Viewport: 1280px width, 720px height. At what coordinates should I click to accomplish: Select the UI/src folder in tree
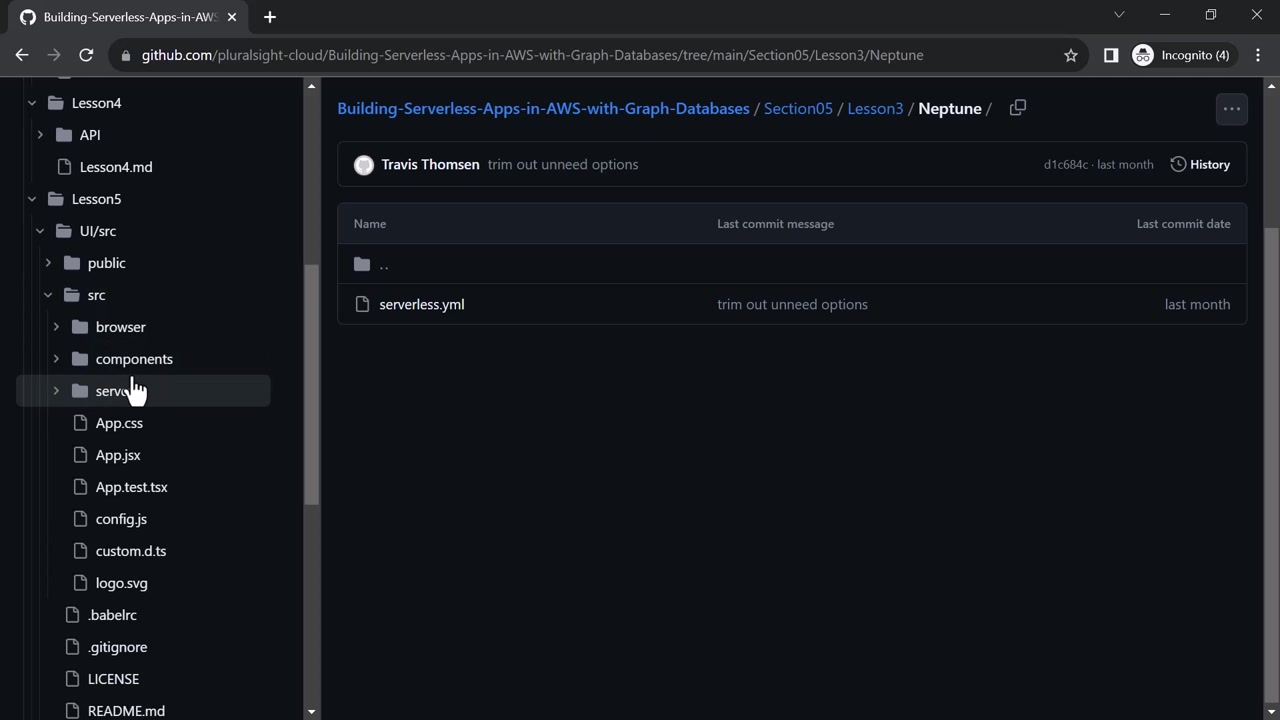click(x=98, y=231)
